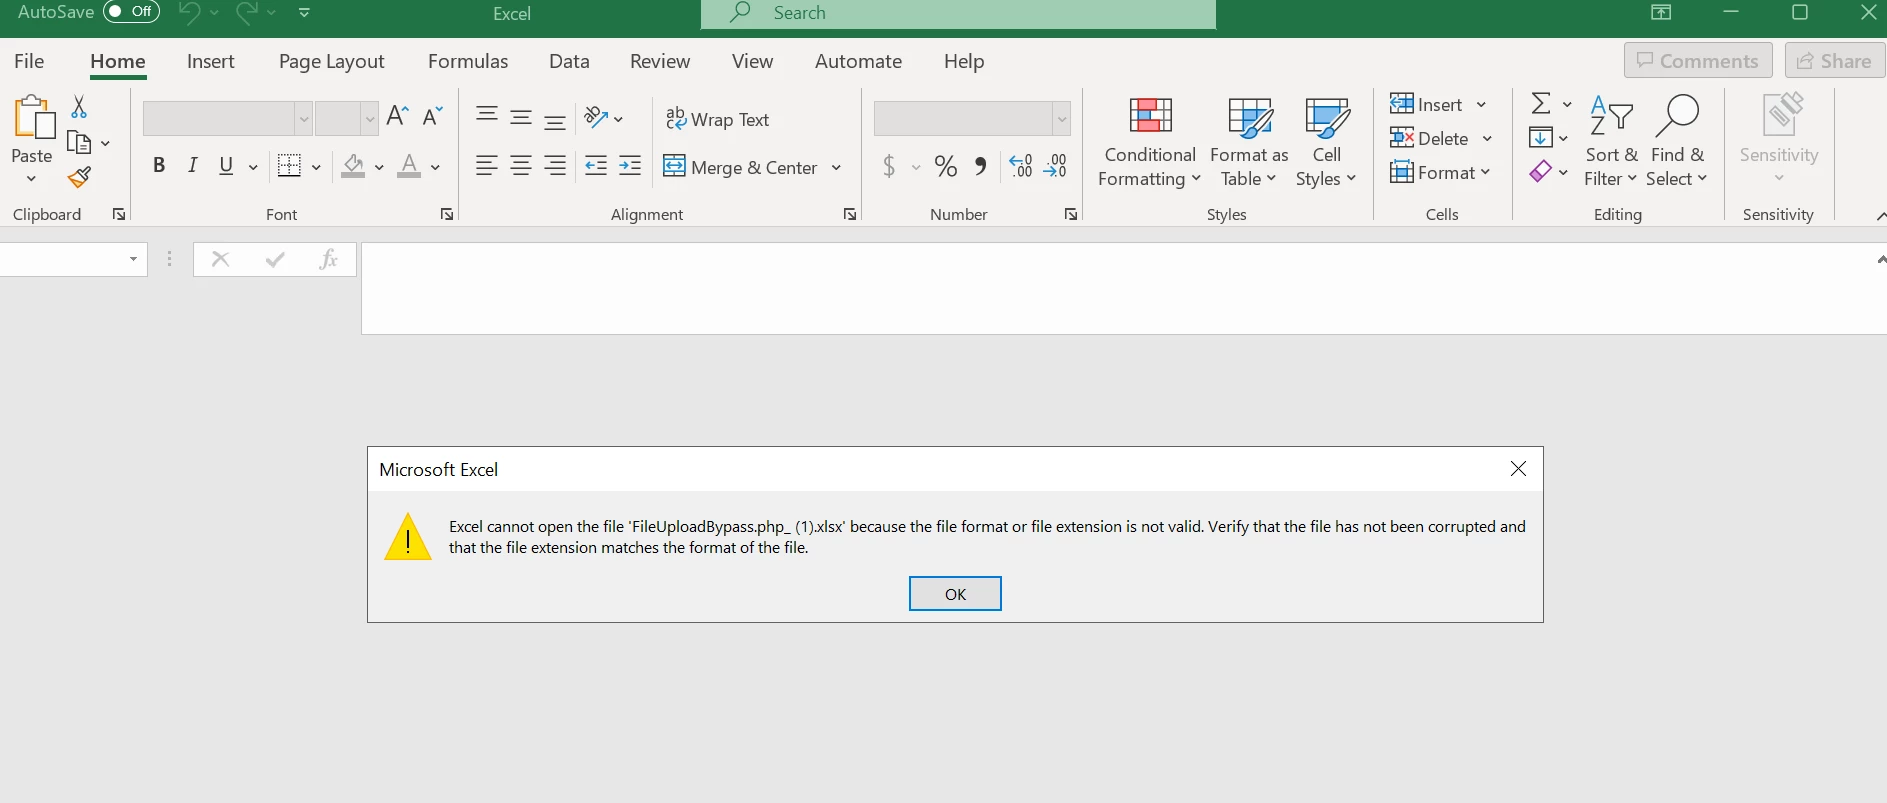Open Find & Select menu
1887x803 pixels.
(1677, 142)
